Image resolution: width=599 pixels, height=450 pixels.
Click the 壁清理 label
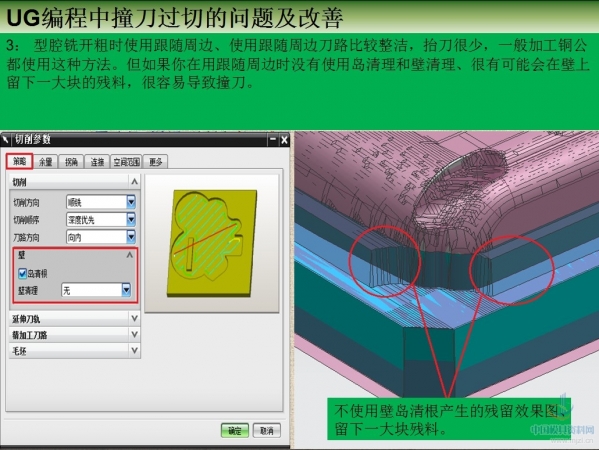coord(28,291)
